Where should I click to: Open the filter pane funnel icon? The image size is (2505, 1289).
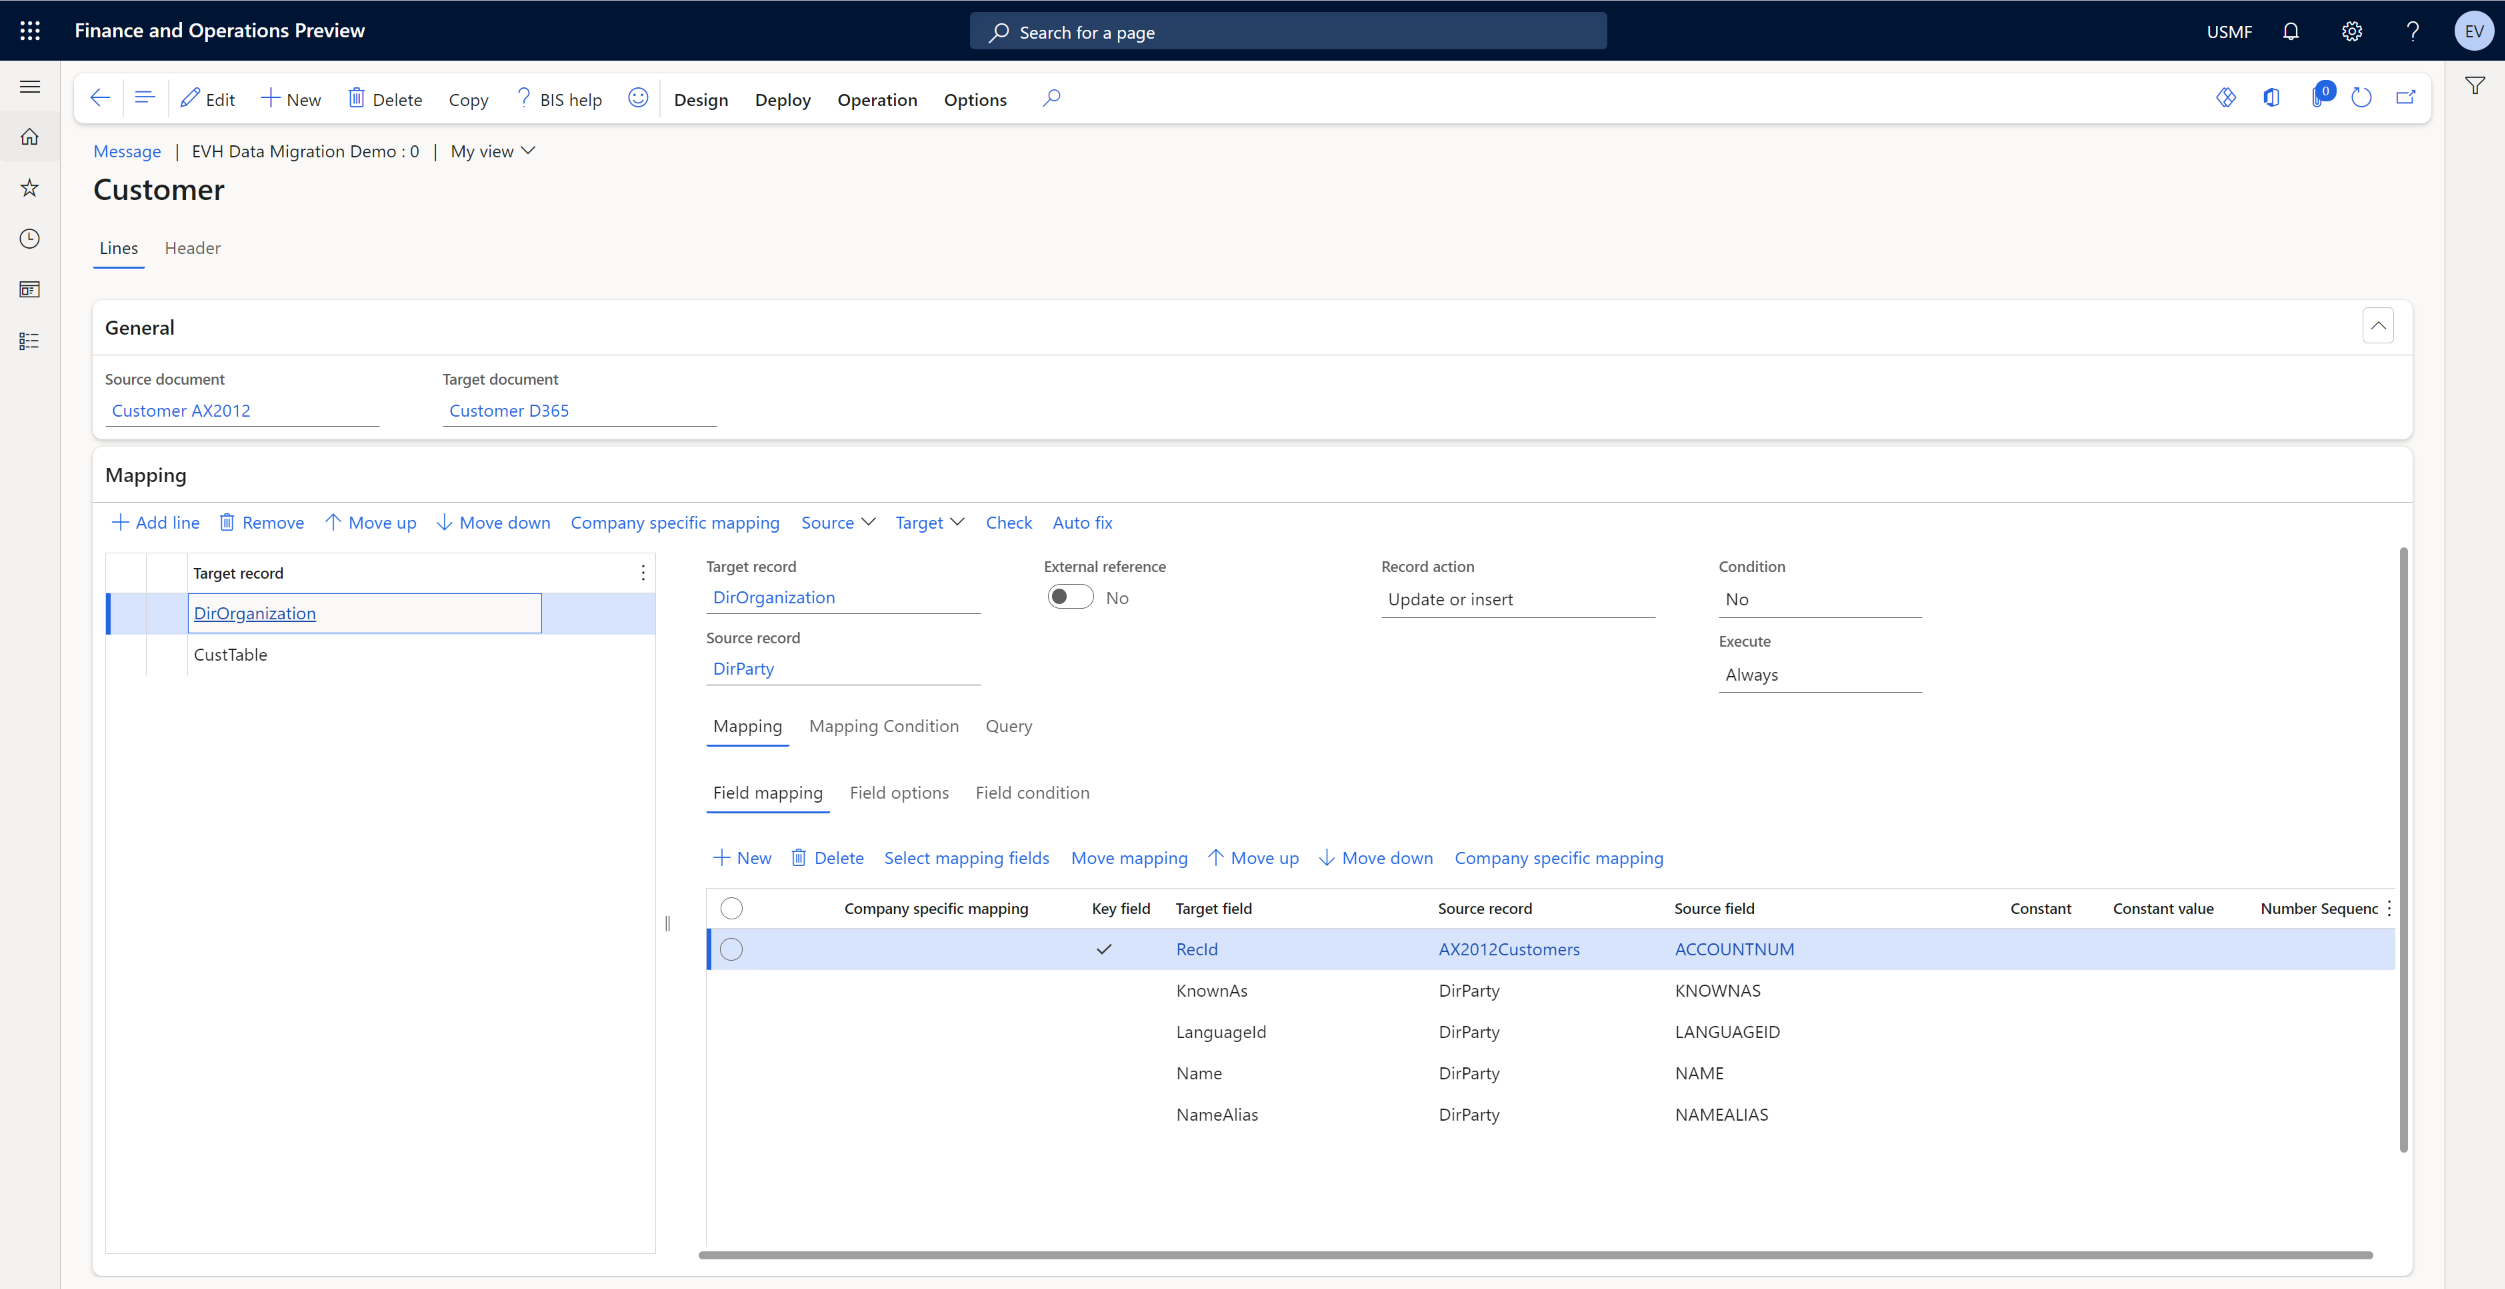[2475, 86]
